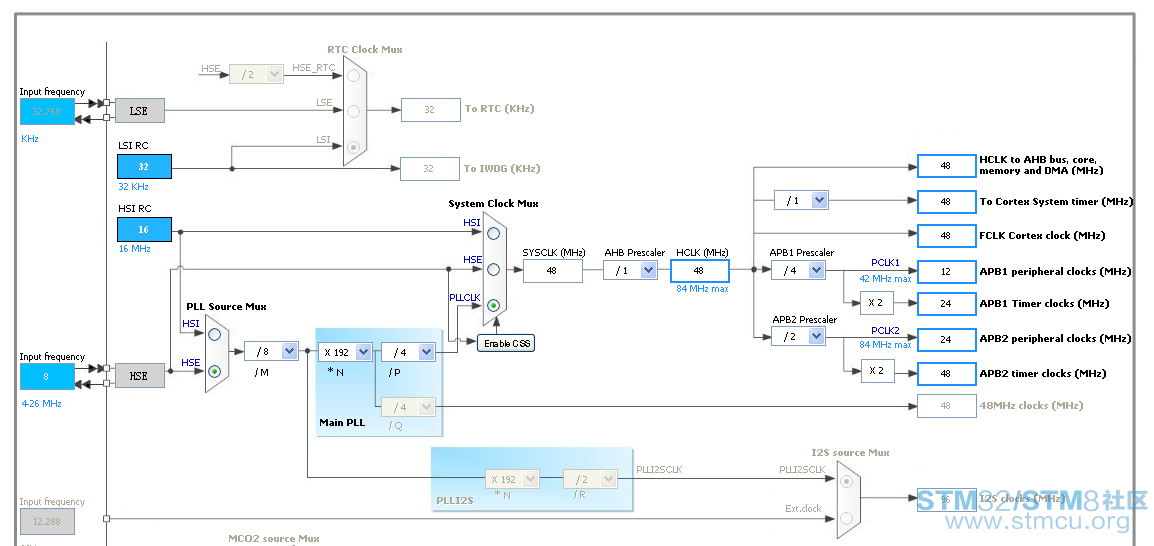Select LSI in RTC Clock Mux
The image size is (1154, 546).
click(x=354, y=146)
